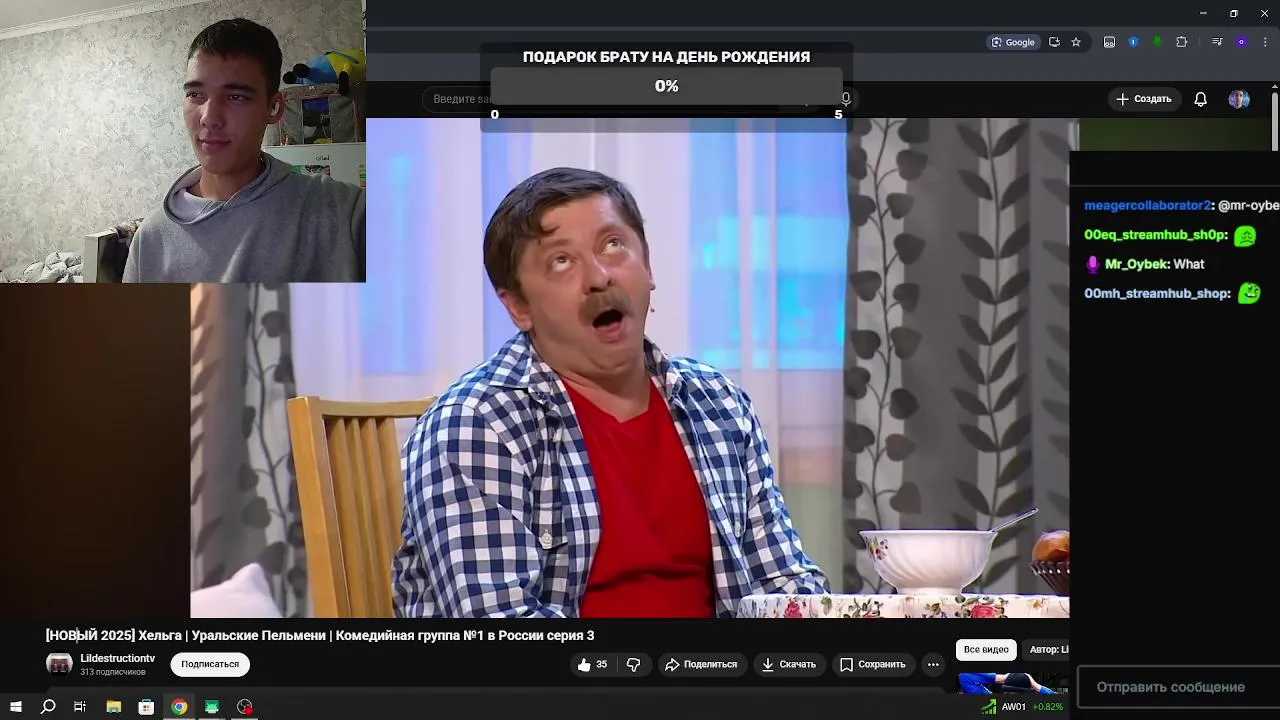1280x720 pixels.
Task: Like the video with thumbs-up icon
Action: 592,664
